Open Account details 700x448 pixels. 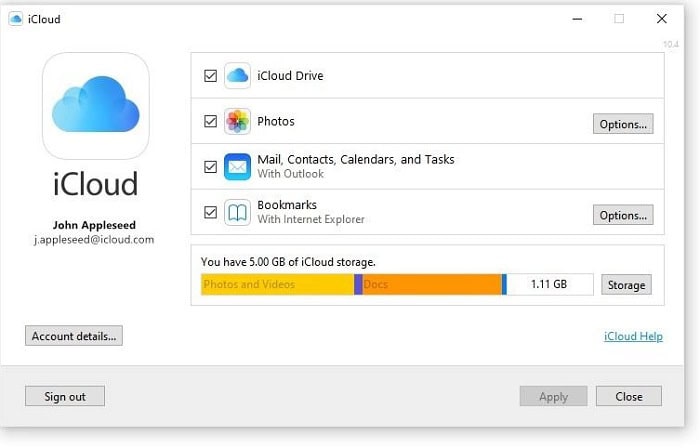click(74, 336)
